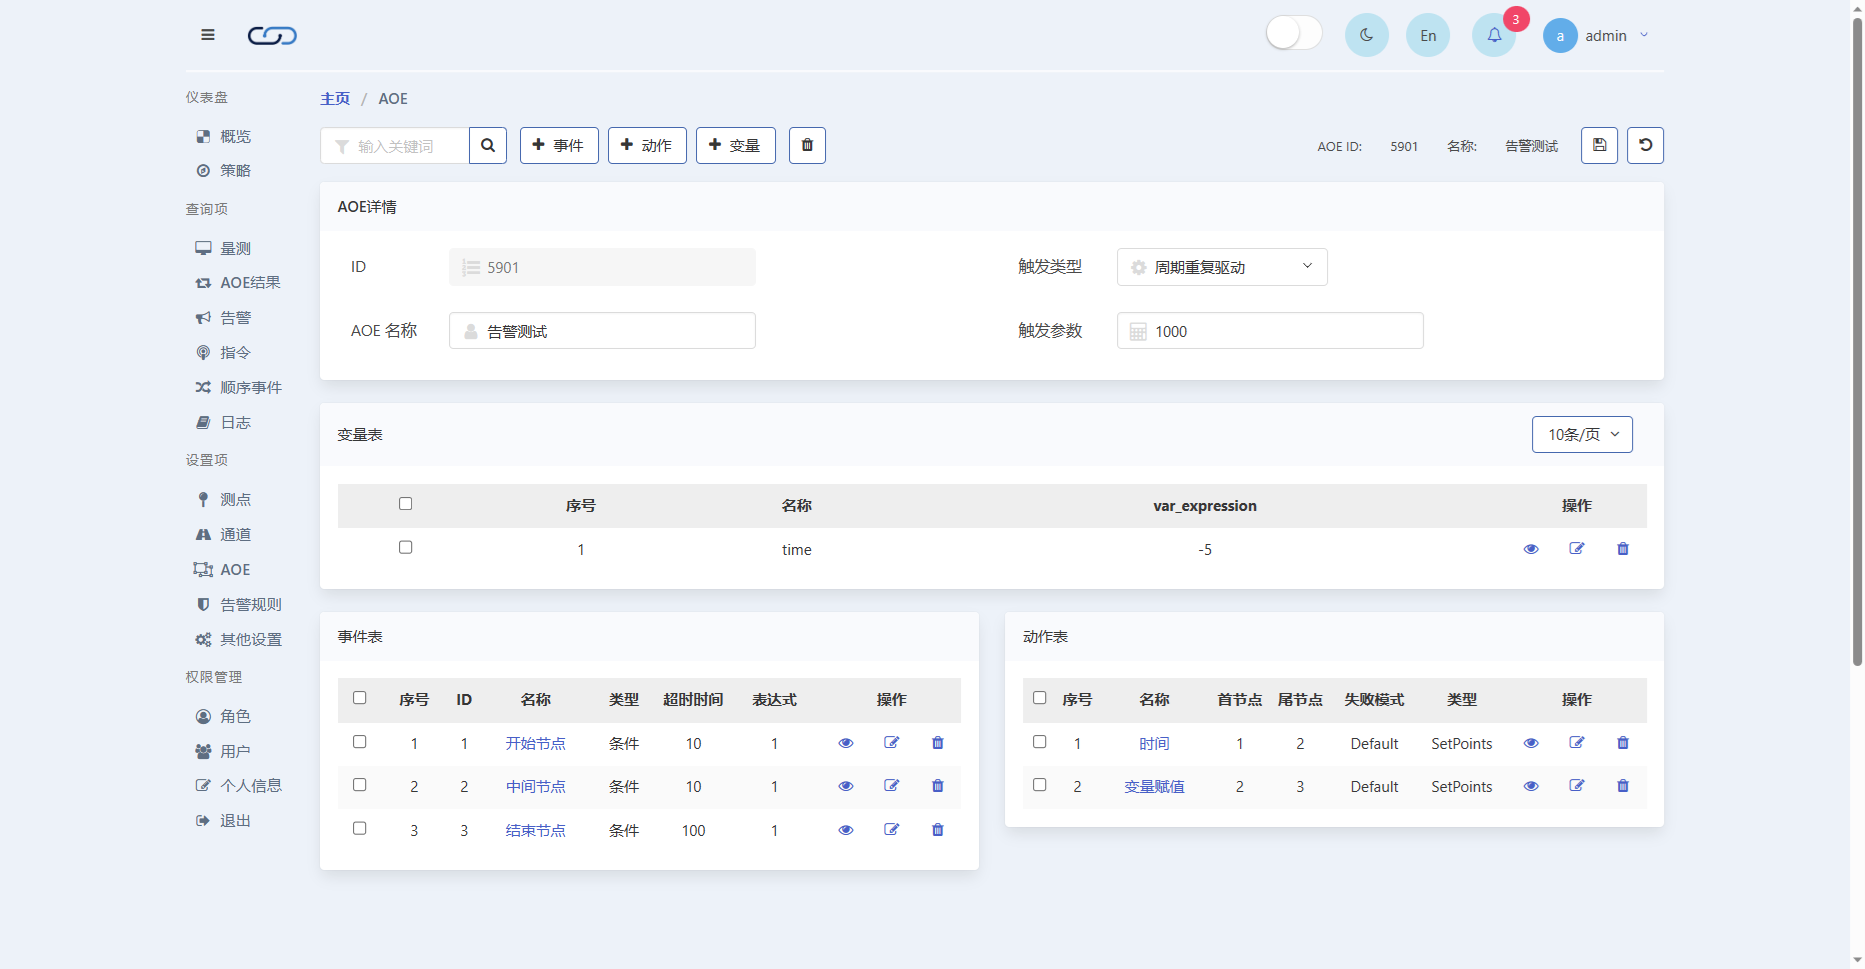Open AOE结果 sidebar item
This screenshot has height=969, width=1865.
[x=238, y=283]
